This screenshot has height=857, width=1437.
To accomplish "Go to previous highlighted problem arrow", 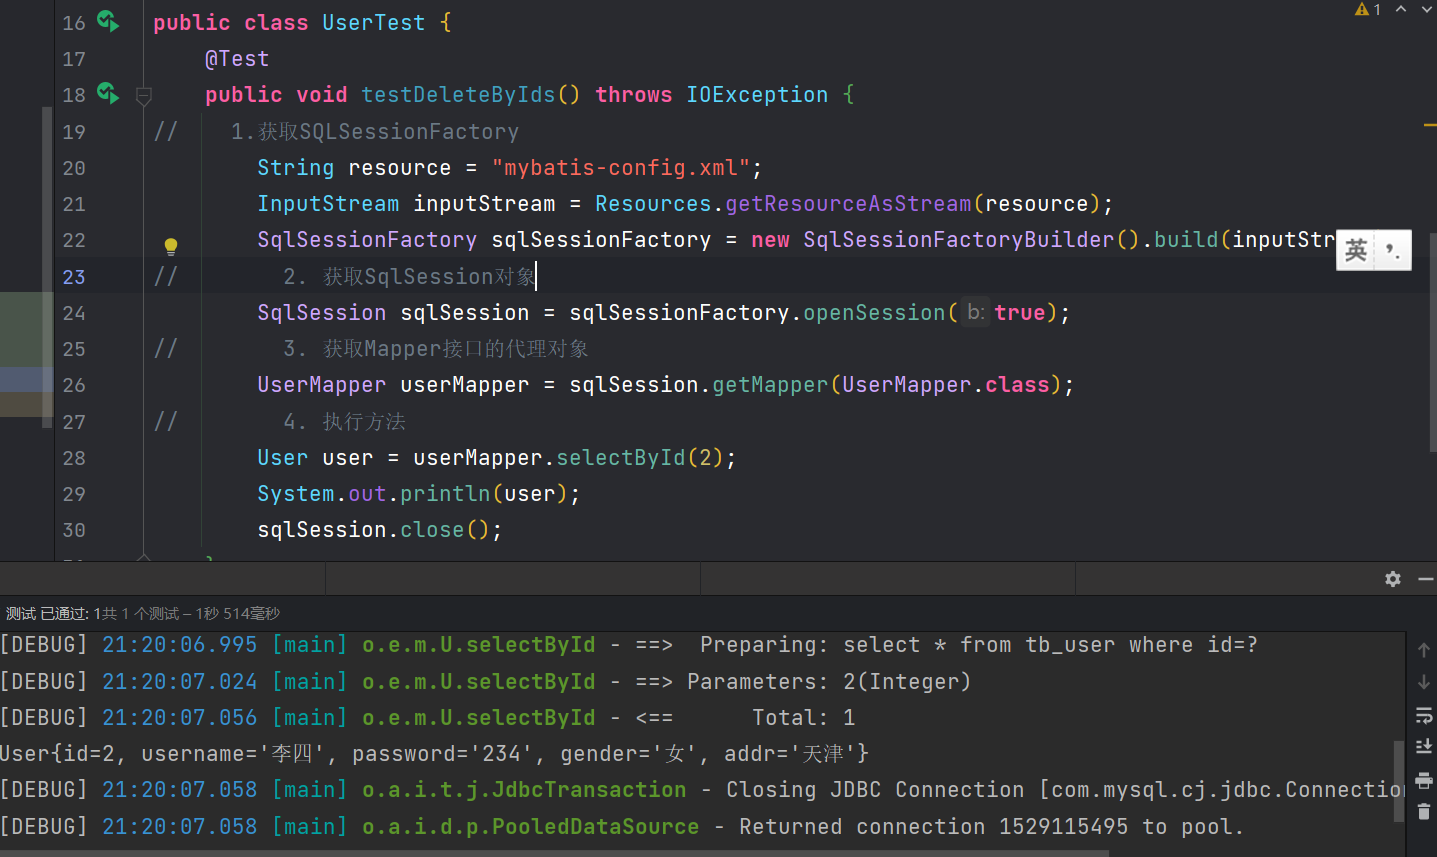I will pyautogui.click(x=1401, y=9).
